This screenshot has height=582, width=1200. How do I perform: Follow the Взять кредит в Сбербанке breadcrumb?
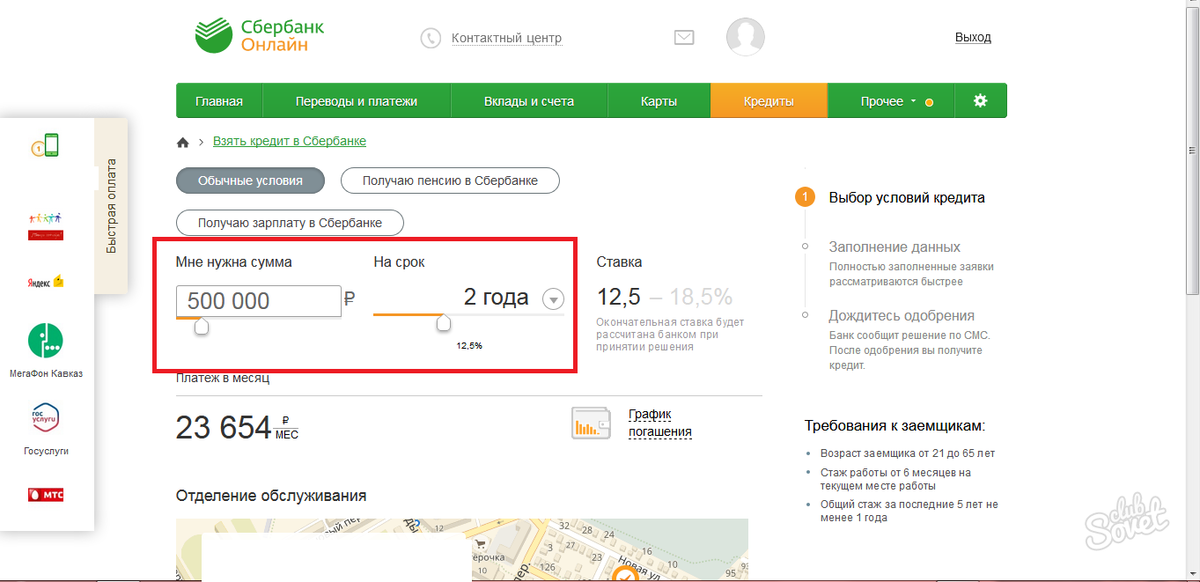tap(289, 141)
